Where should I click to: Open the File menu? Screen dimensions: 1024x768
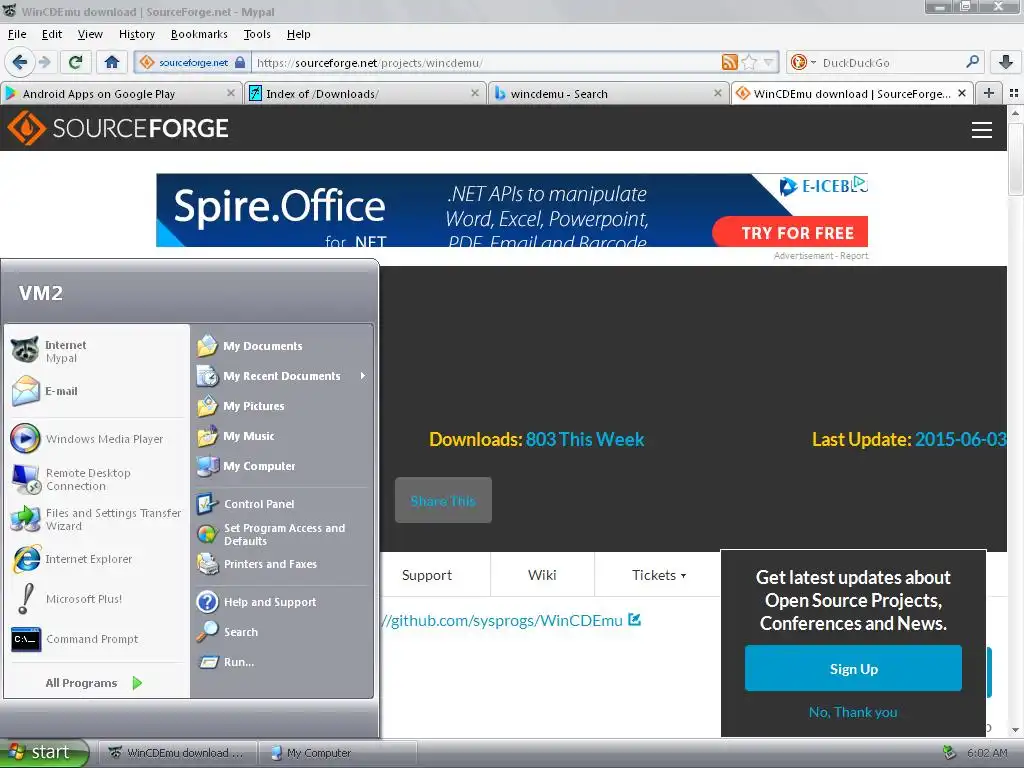[17, 34]
